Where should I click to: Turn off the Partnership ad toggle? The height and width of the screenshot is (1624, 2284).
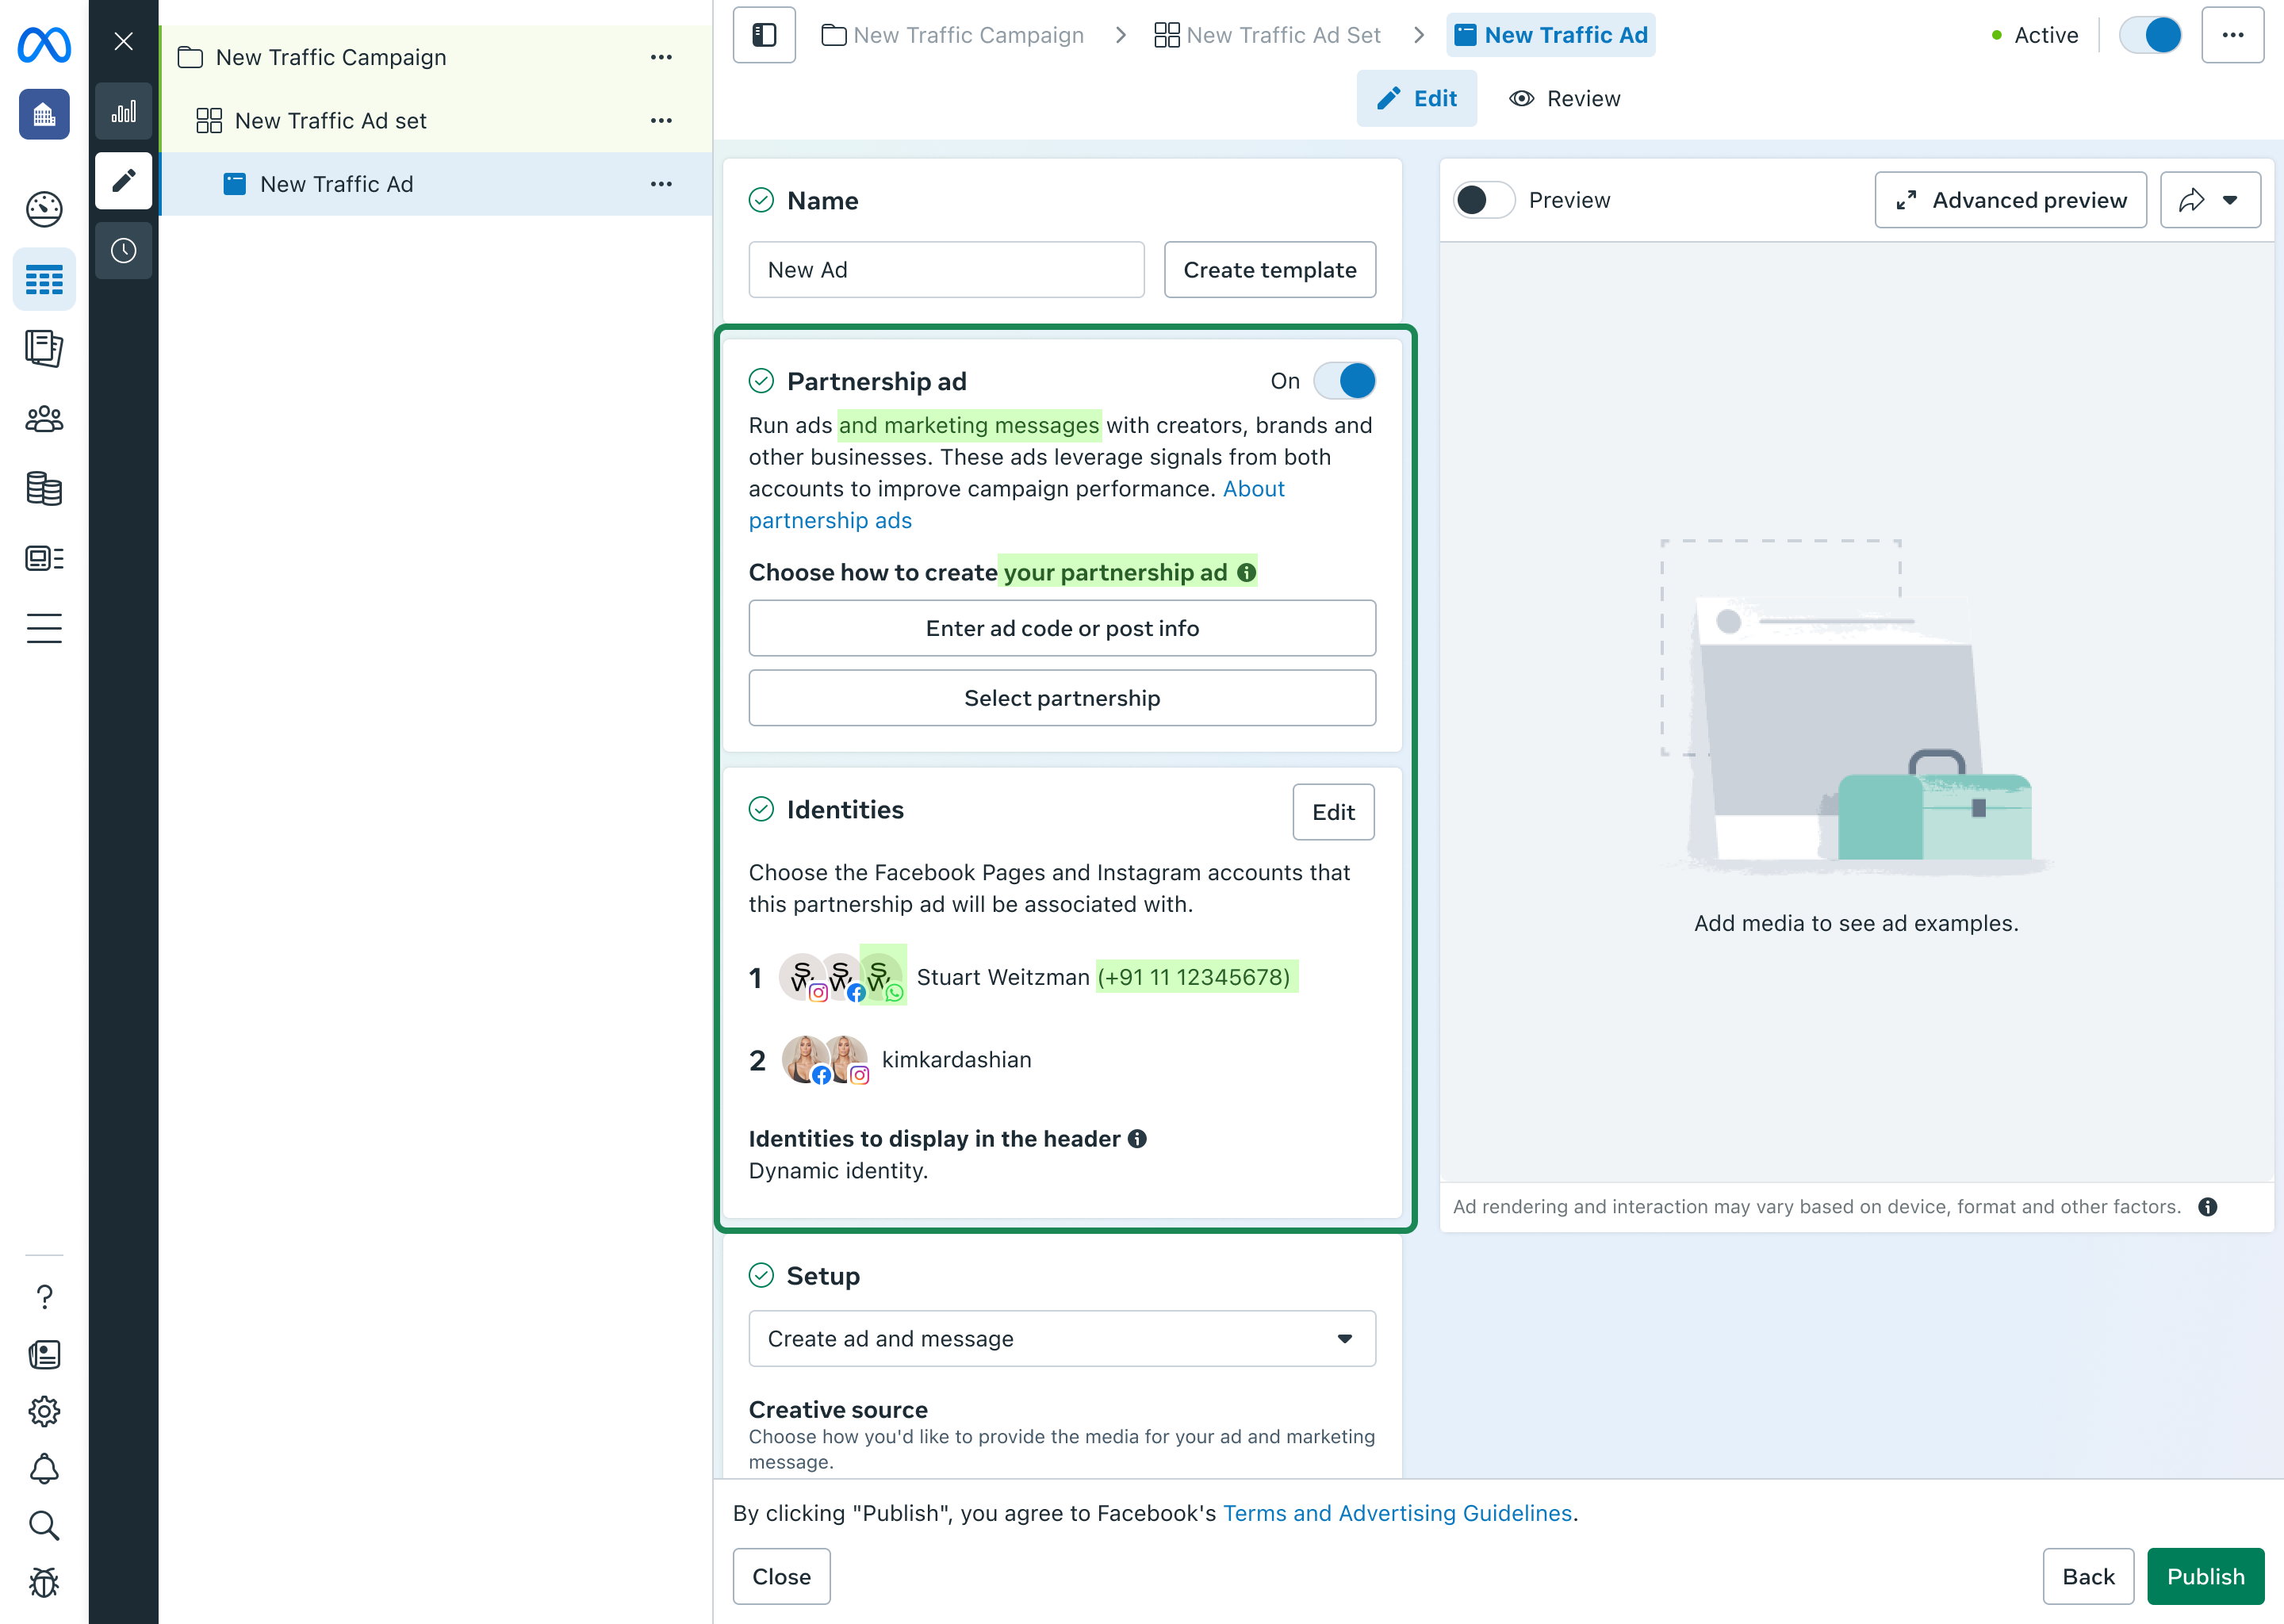1345,381
